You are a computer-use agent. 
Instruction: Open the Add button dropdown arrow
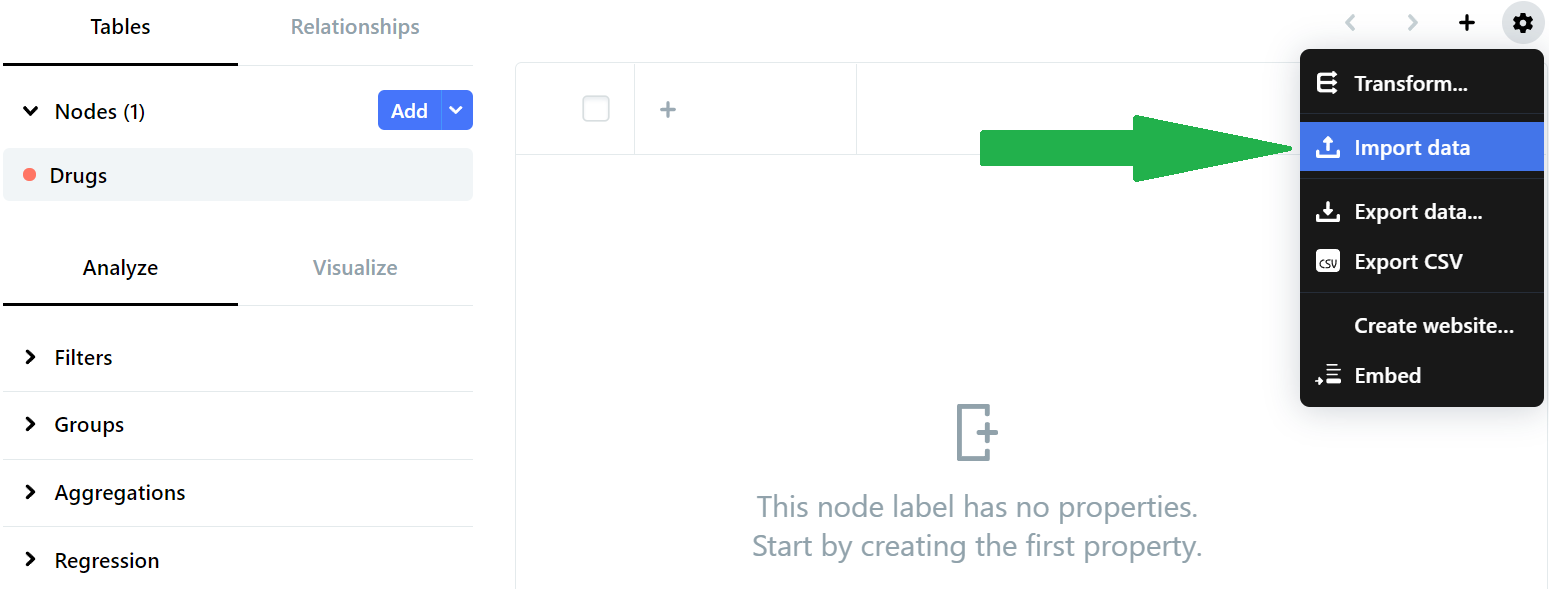point(456,110)
